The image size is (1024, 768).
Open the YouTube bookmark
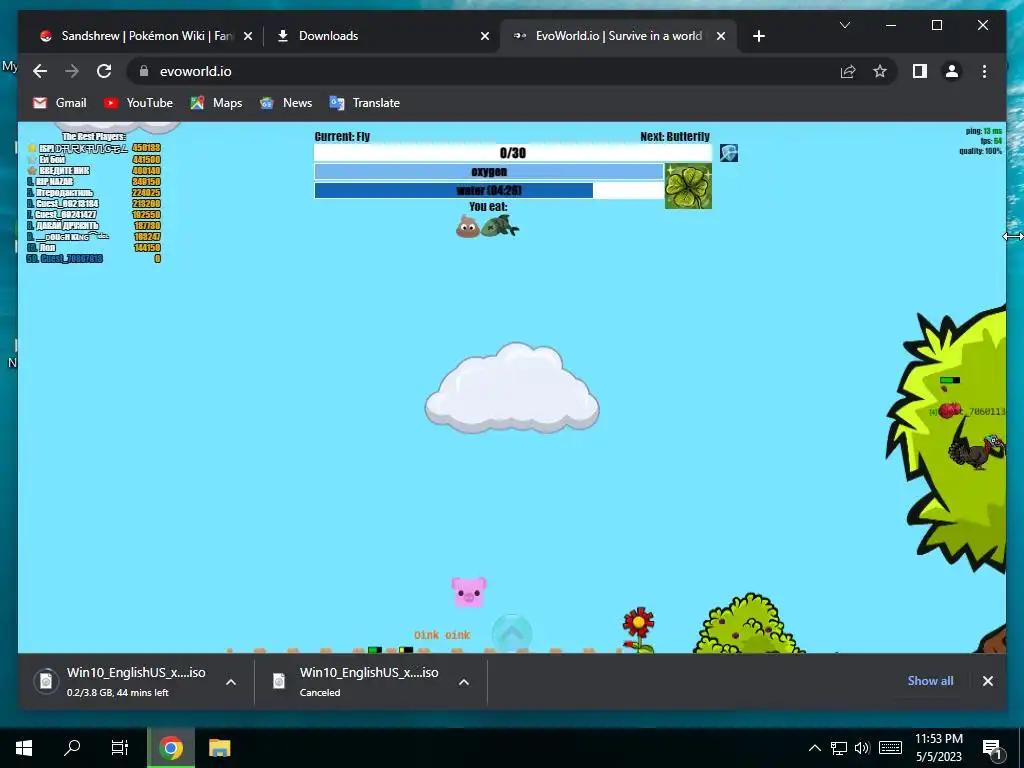click(138, 103)
